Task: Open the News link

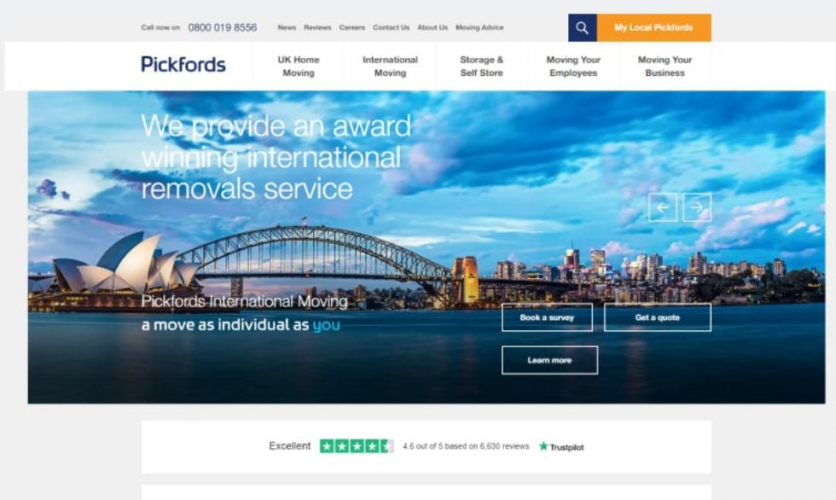Action: (287, 28)
